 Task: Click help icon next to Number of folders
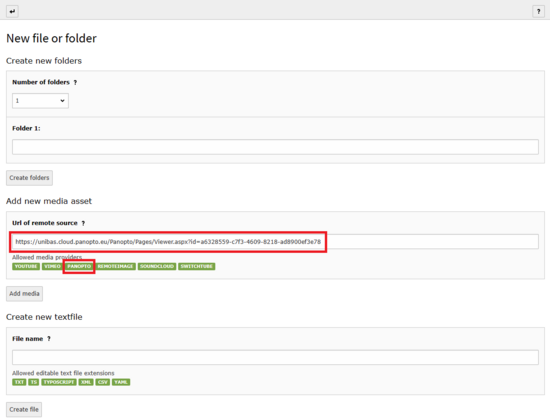pos(75,82)
